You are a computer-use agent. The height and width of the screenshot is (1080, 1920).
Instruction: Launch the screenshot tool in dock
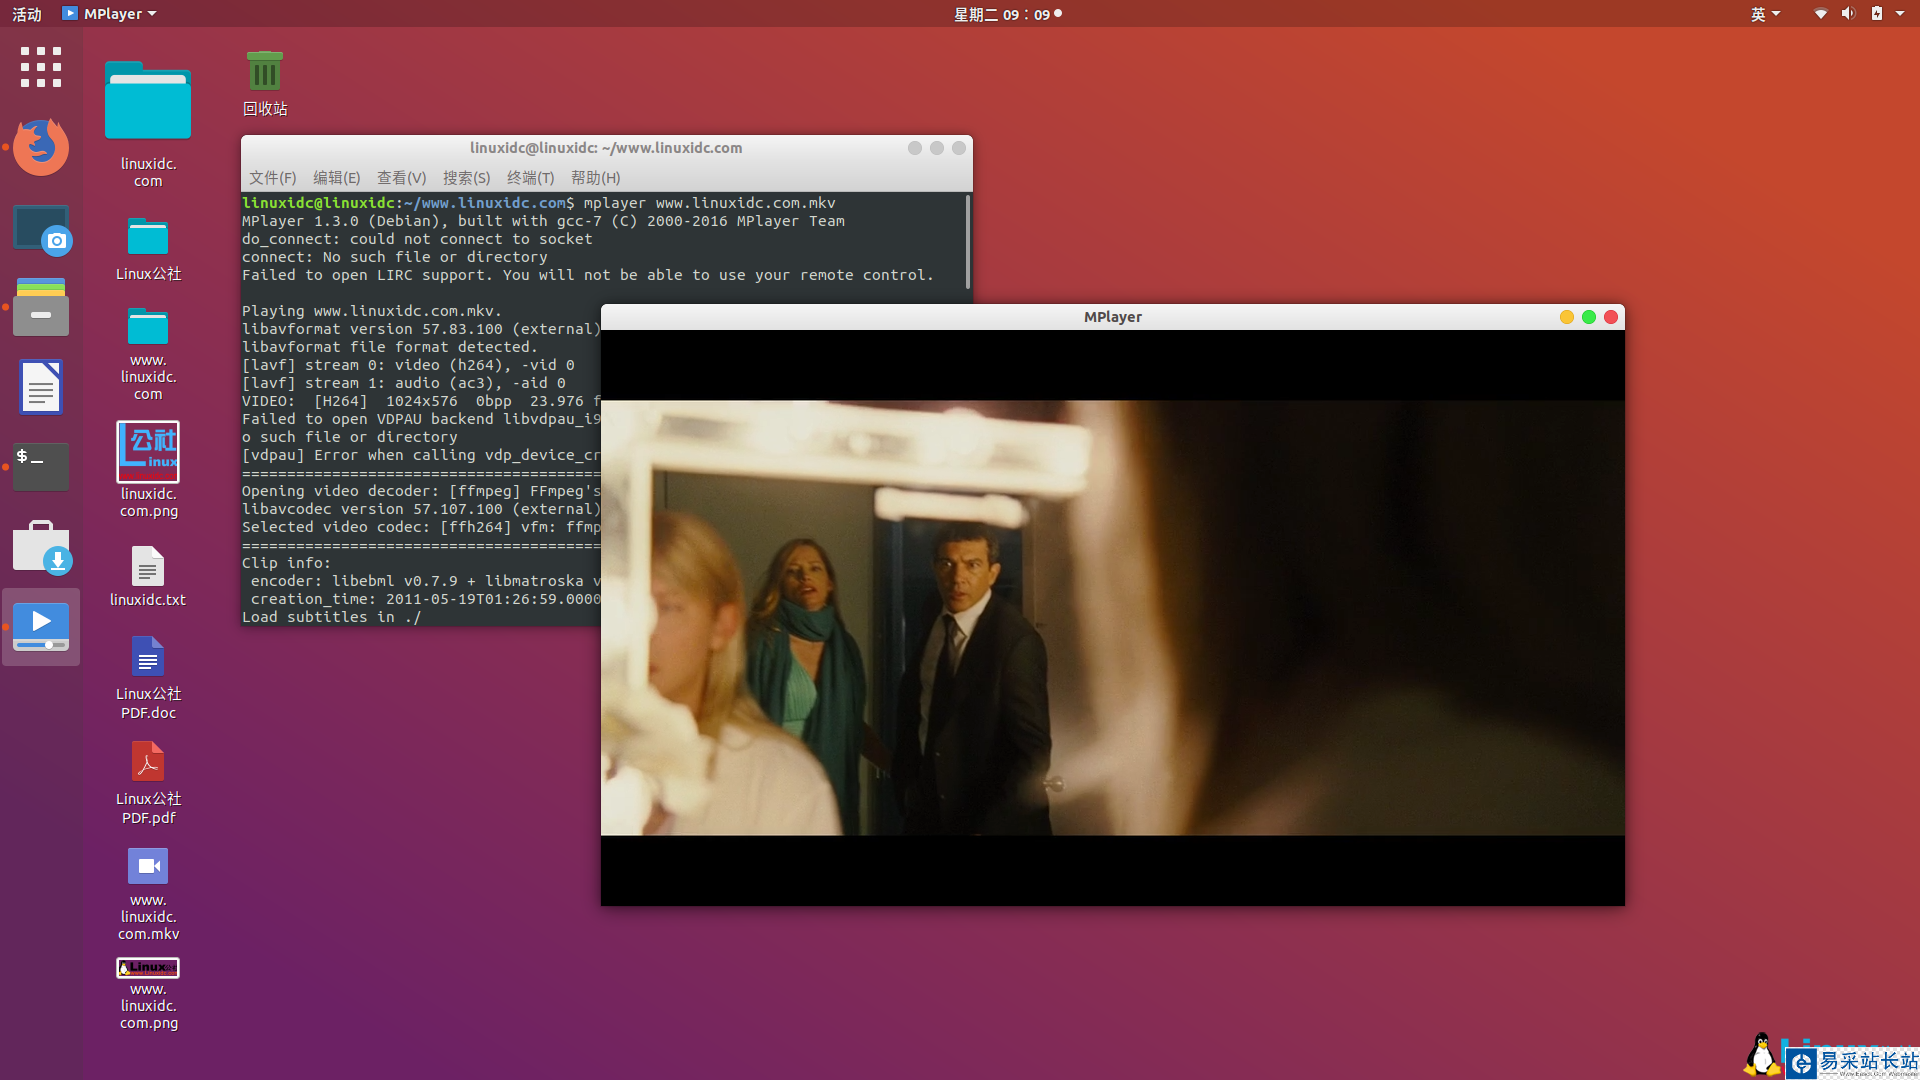pyautogui.click(x=41, y=229)
